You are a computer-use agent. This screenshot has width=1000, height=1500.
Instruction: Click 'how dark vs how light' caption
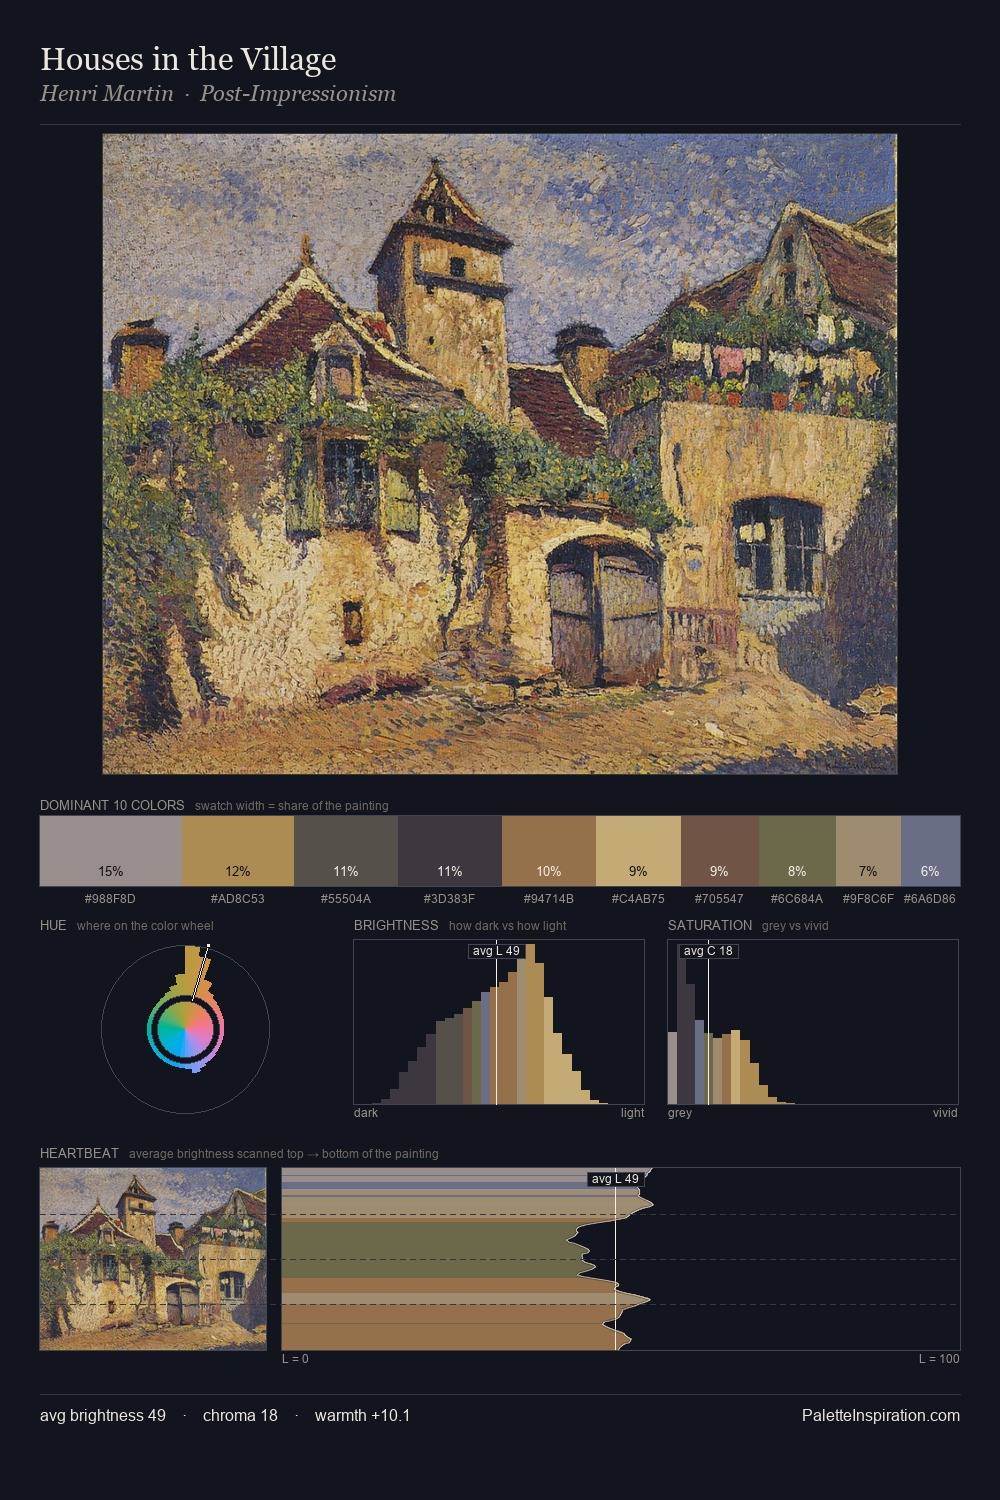pos(508,925)
